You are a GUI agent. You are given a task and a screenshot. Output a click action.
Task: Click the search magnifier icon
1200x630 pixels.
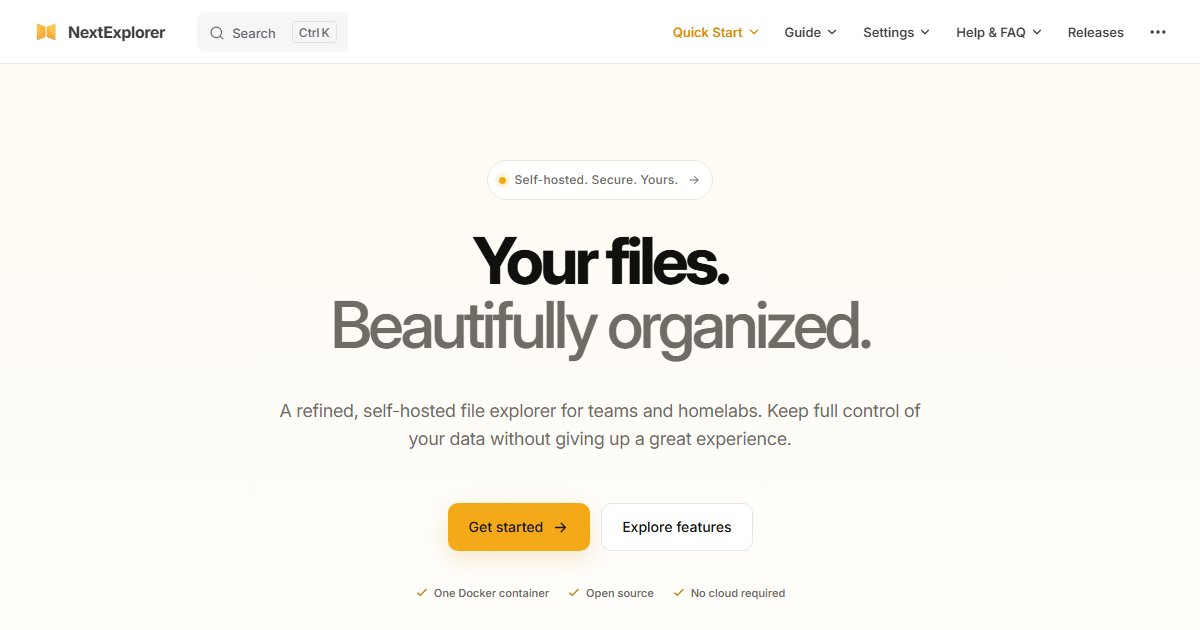click(x=217, y=33)
